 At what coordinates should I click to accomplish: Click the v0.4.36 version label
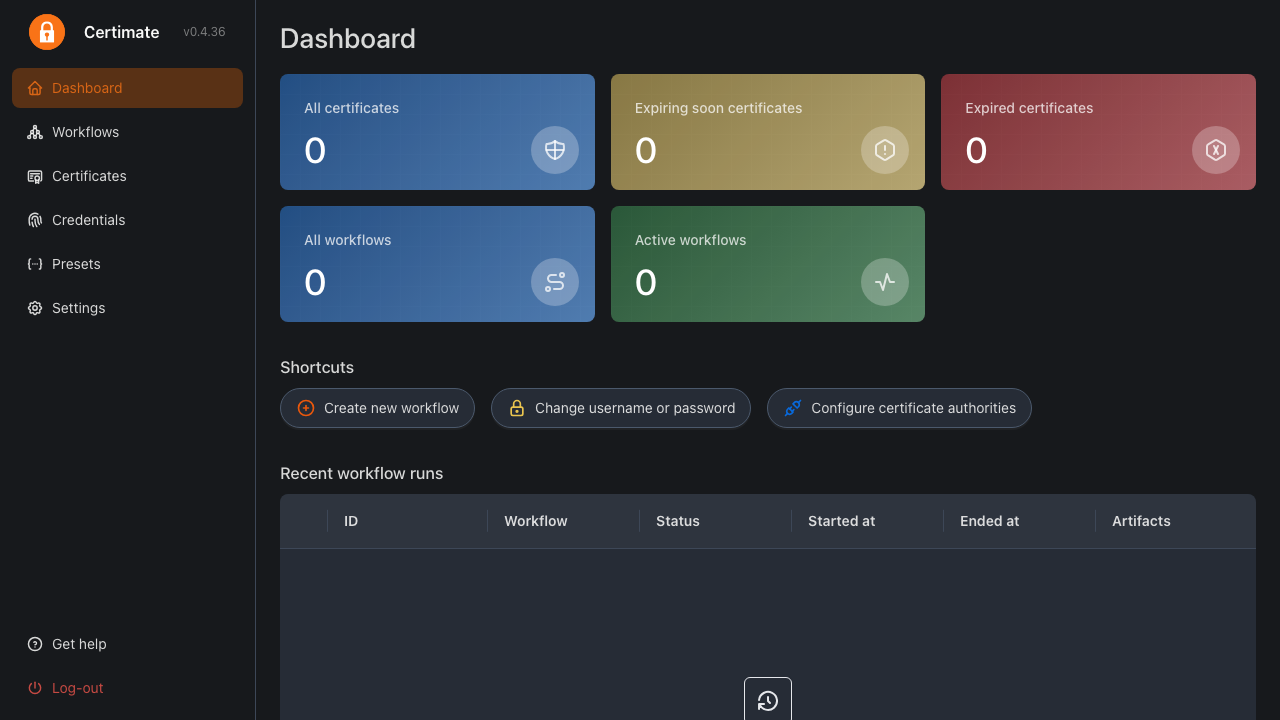[204, 32]
